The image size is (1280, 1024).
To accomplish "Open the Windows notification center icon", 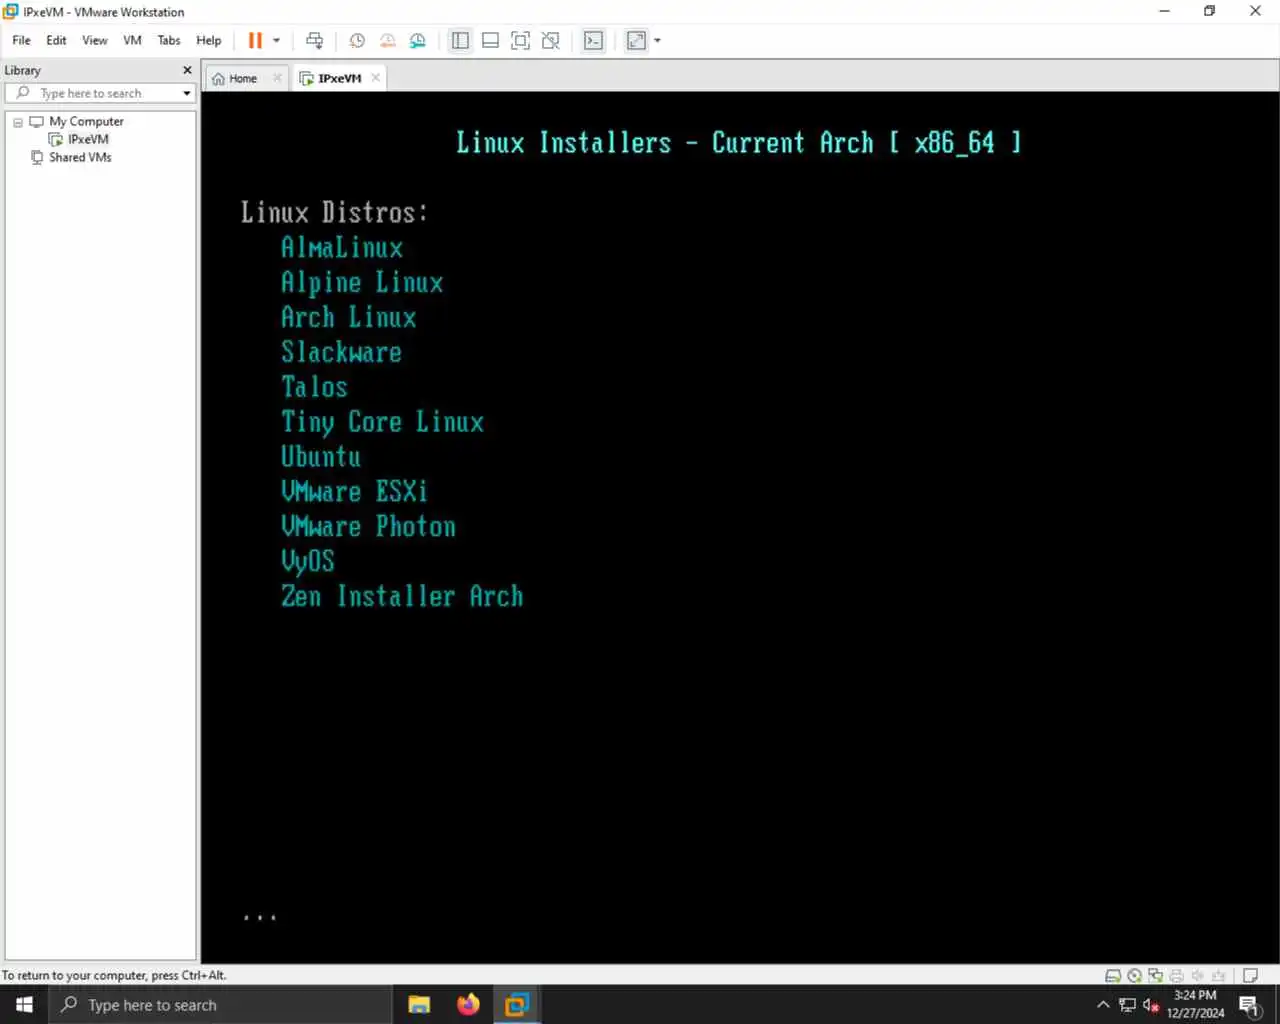I will pyautogui.click(x=1250, y=1005).
